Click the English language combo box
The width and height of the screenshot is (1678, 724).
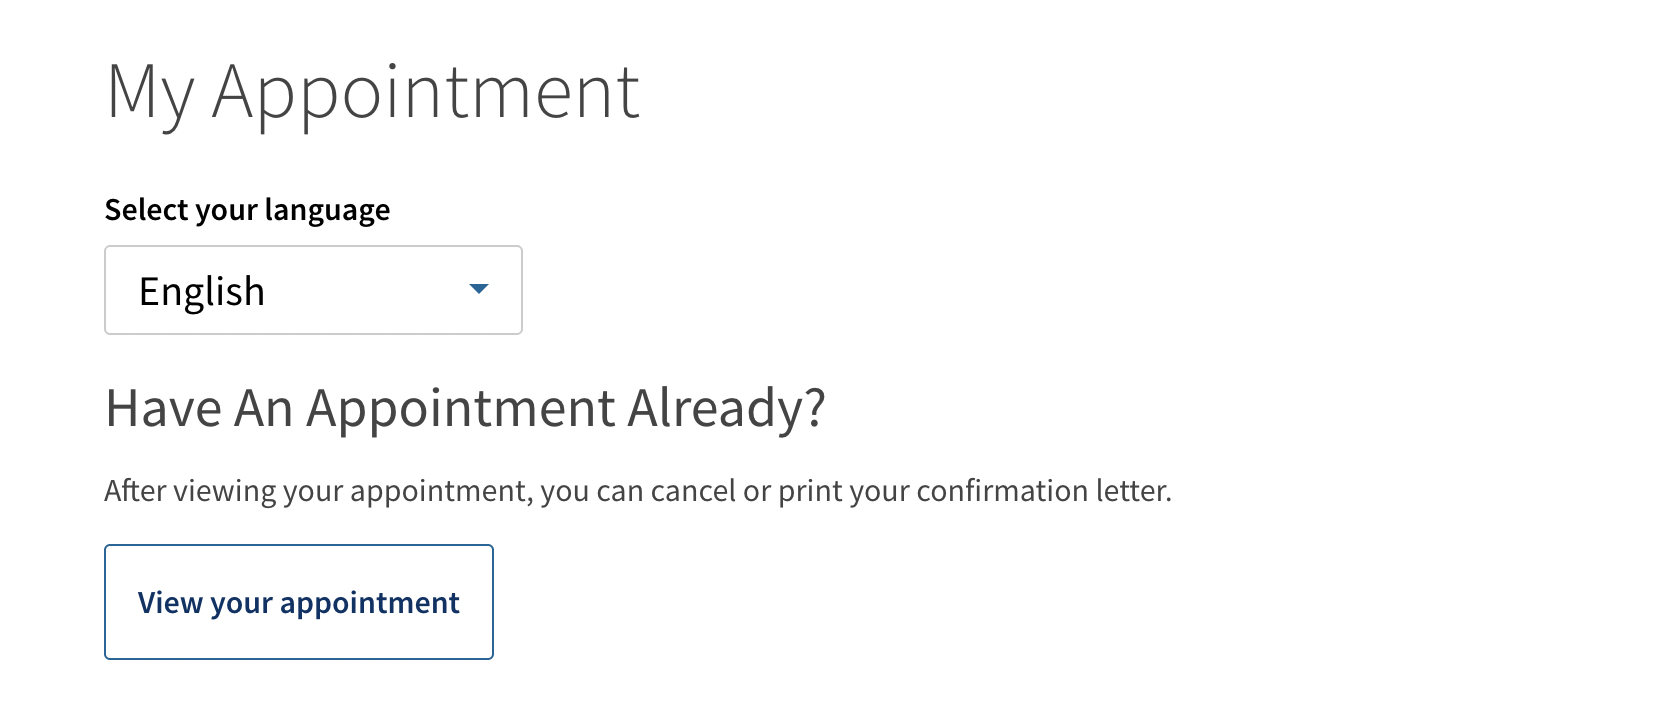pos(313,290)
